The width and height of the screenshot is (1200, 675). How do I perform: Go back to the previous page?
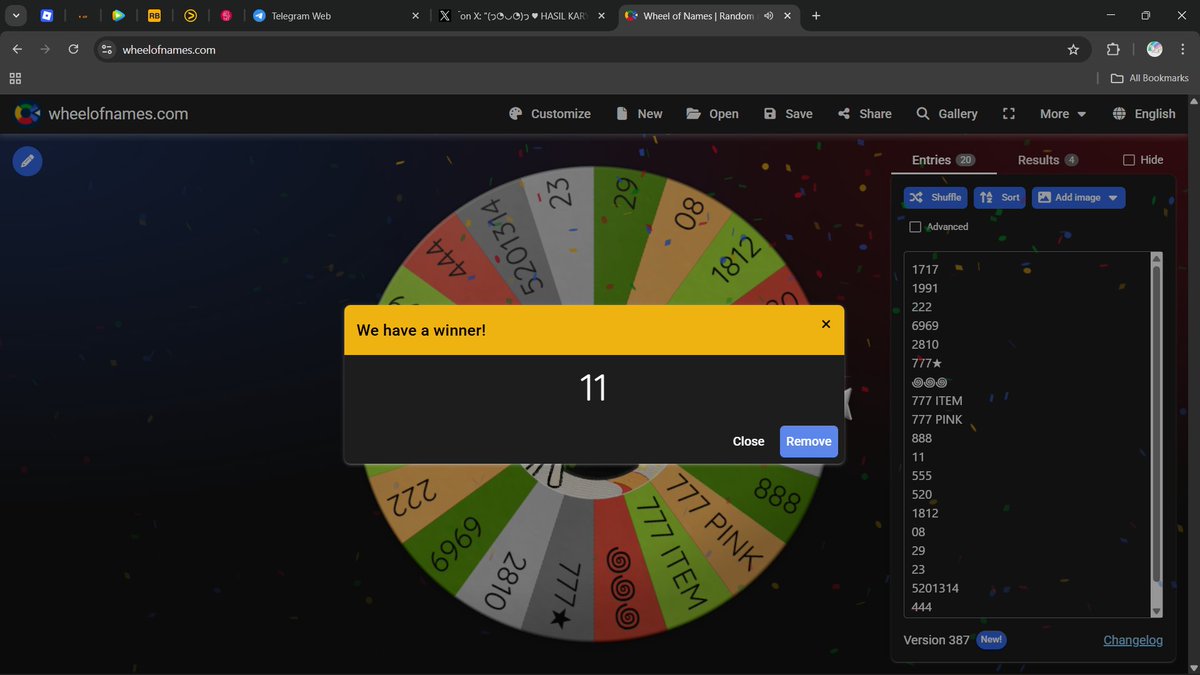[x=17, y=50]
